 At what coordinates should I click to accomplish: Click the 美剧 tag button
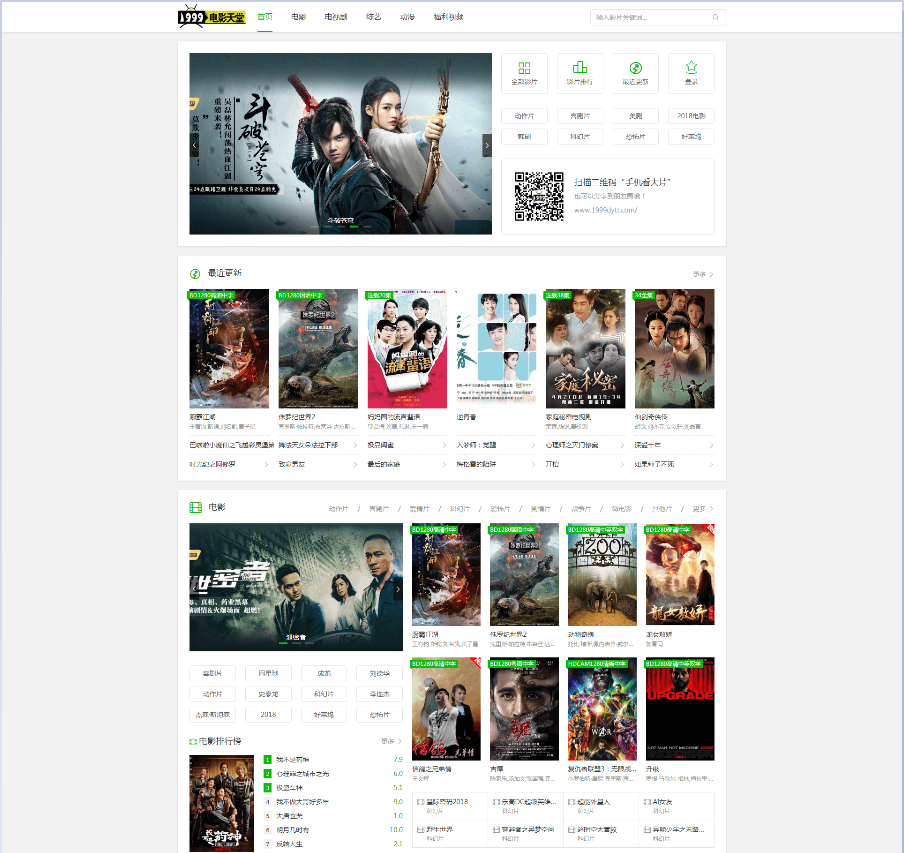(x=635, y=116)
